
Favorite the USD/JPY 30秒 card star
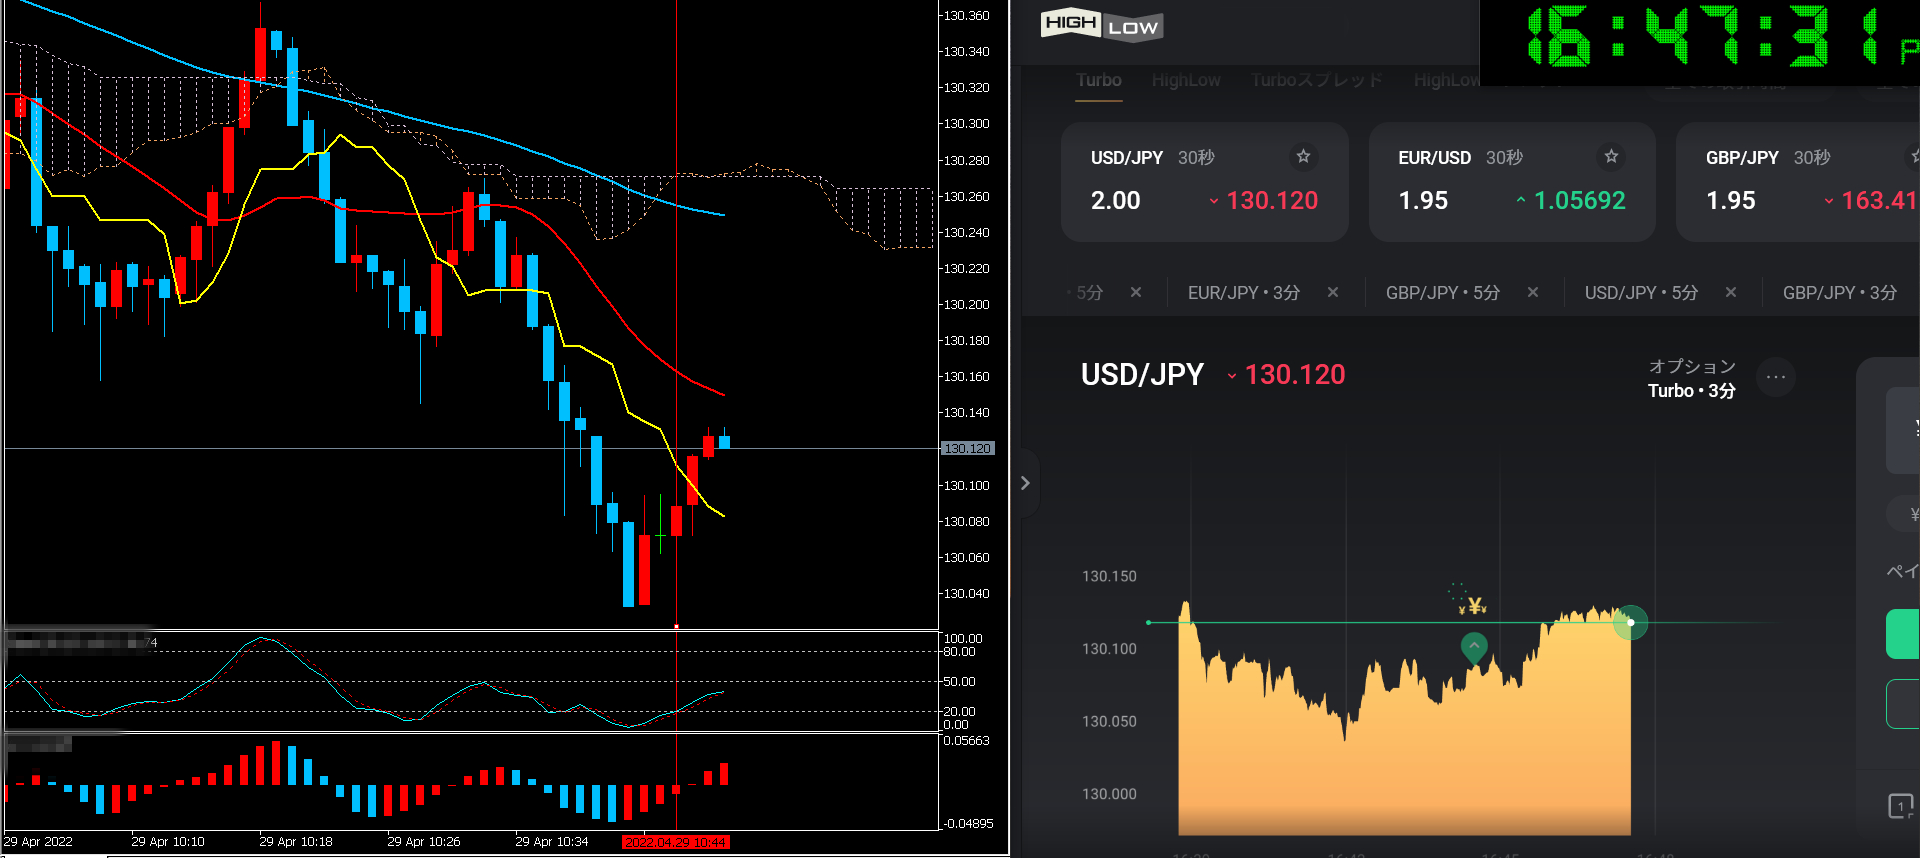click(x=1303, y=156)
